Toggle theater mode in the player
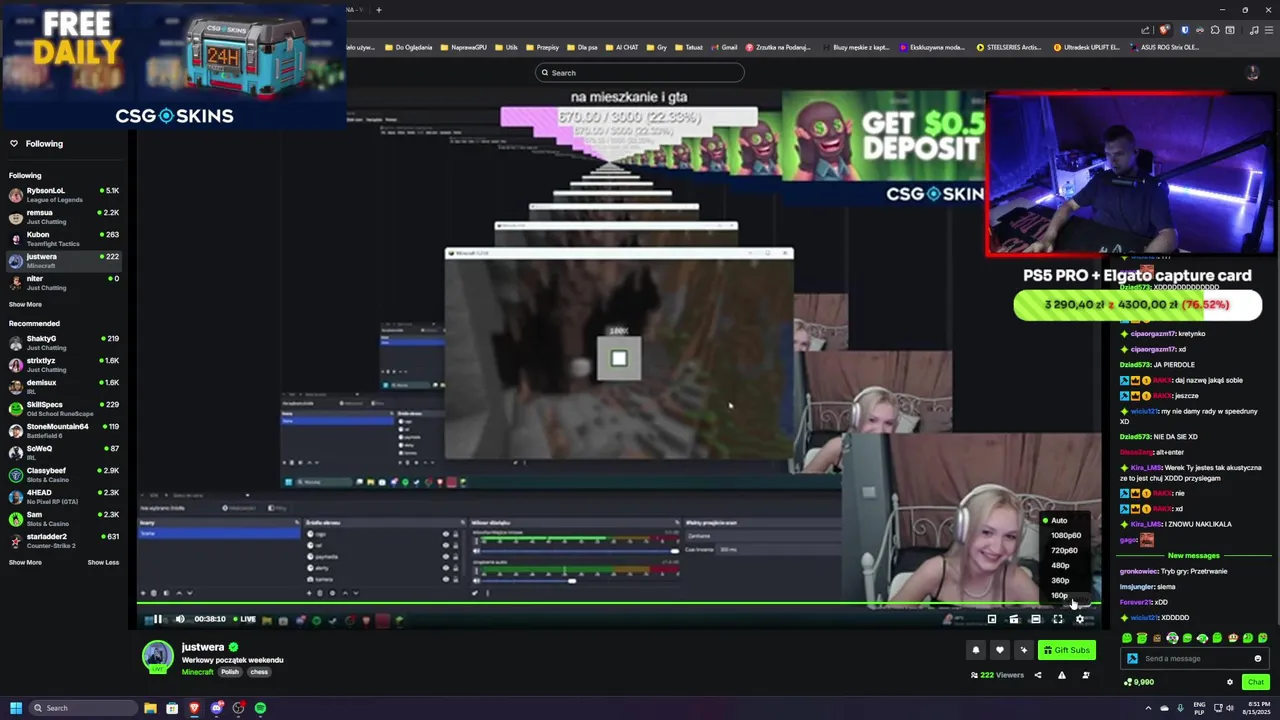Image resolution: width=1280 pixels, height=720 pixels. (1036, 619)
